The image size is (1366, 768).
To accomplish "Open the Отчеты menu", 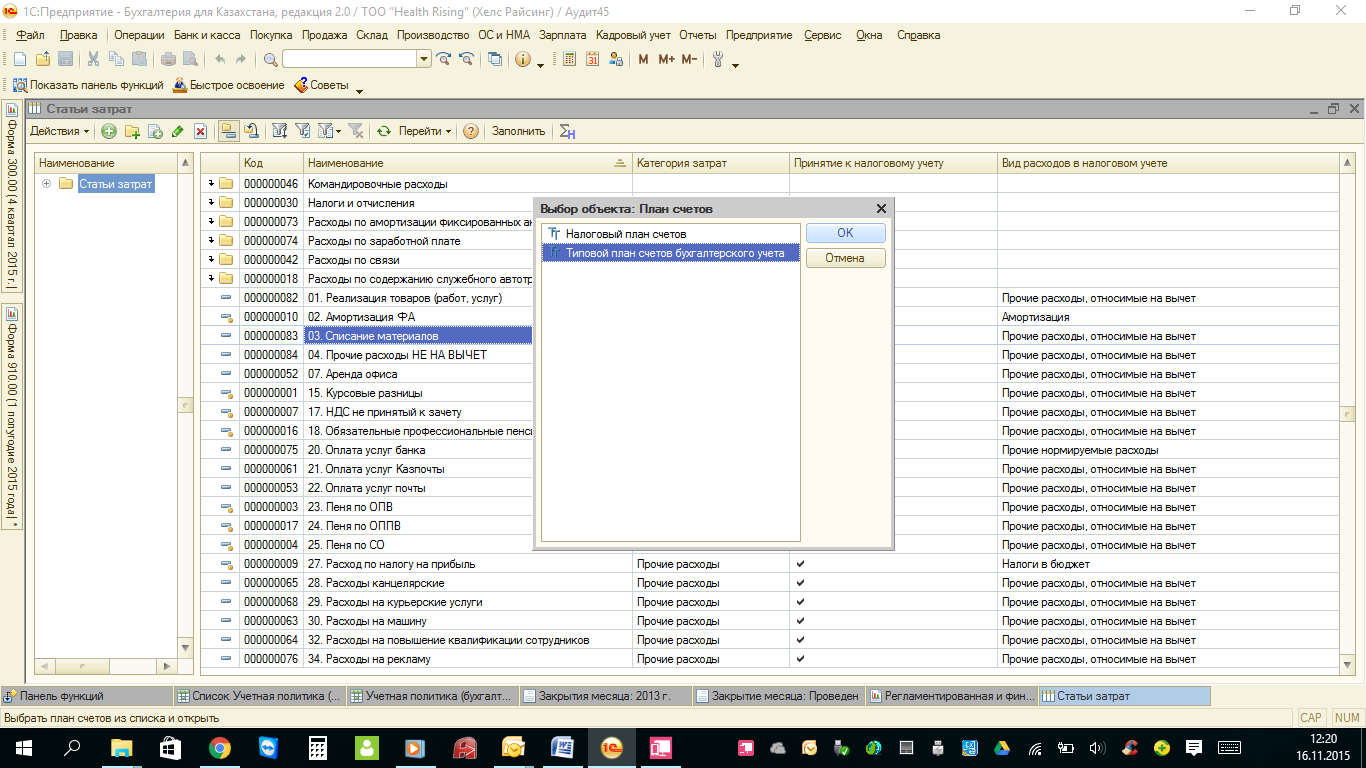I will tap(698, 35).
